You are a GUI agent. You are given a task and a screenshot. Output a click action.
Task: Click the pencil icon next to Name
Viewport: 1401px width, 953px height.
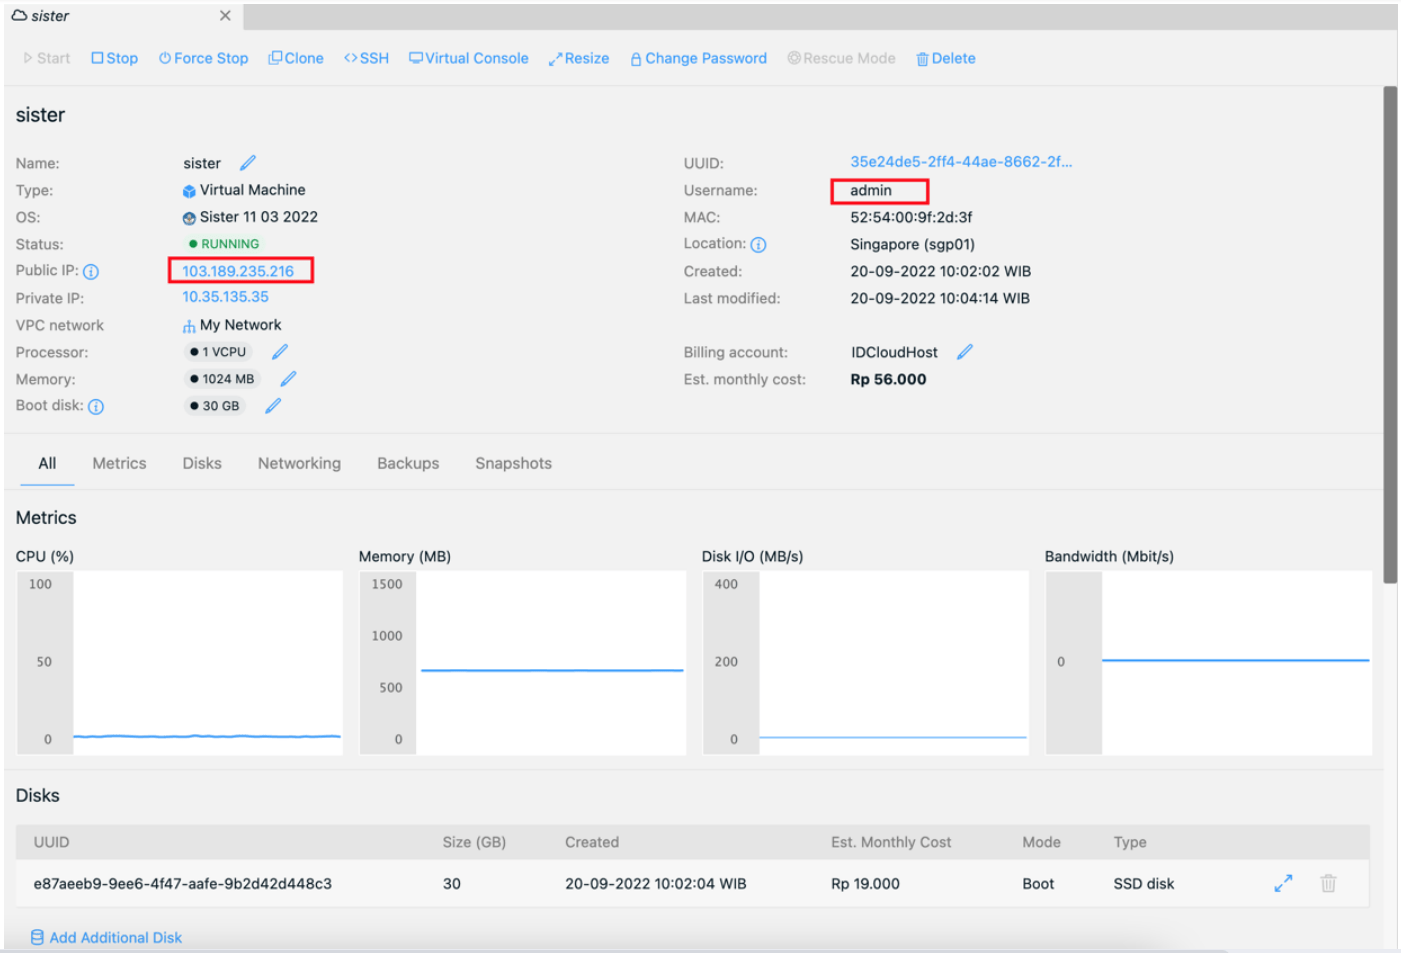pos(248,163)
